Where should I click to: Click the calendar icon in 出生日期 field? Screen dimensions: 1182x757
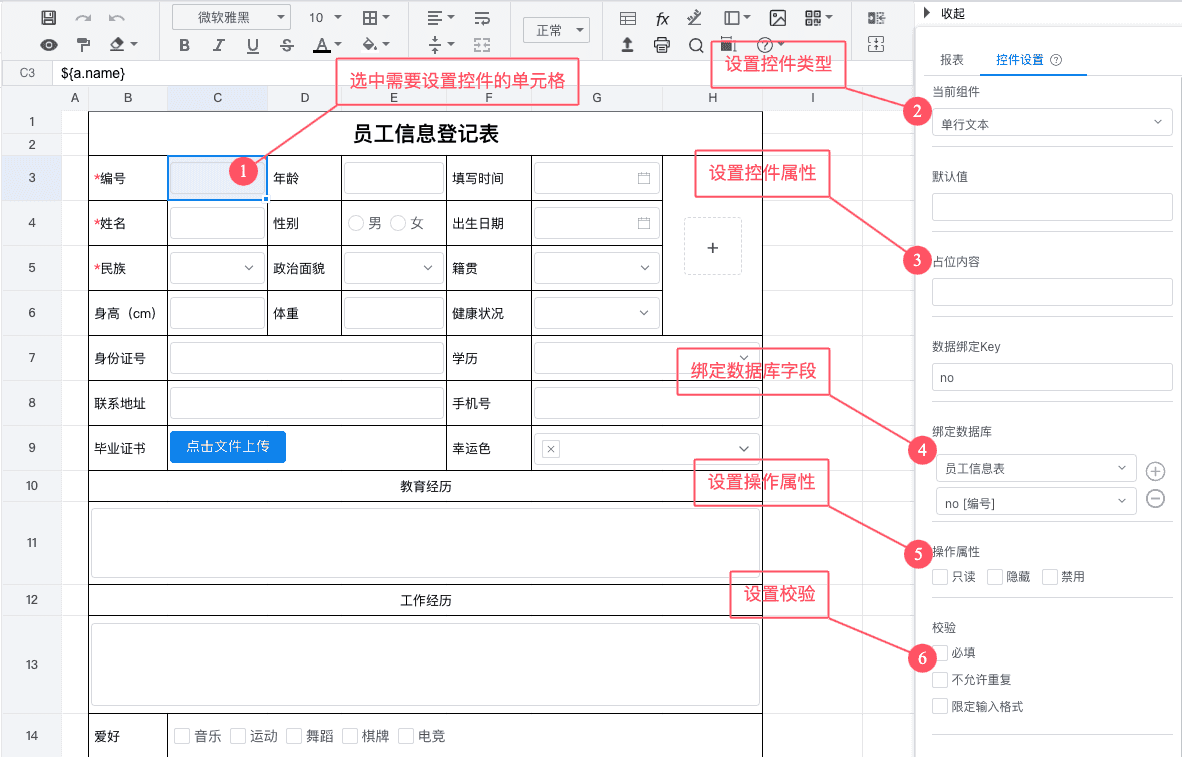coord(644,223)
